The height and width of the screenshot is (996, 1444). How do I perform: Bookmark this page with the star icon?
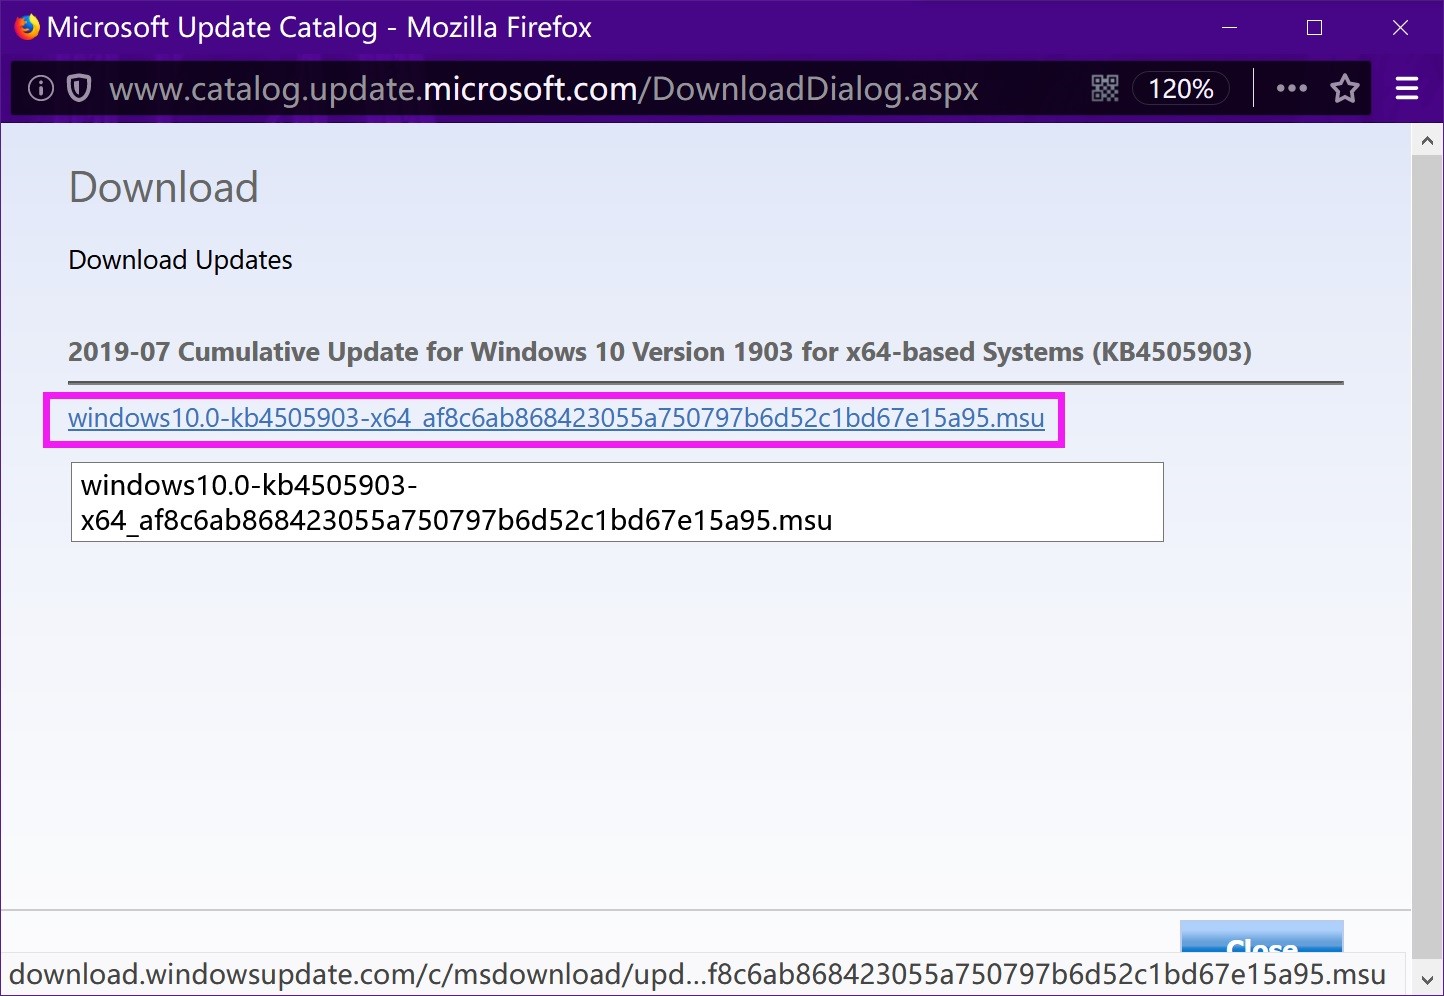click(x=1345, y=89)
